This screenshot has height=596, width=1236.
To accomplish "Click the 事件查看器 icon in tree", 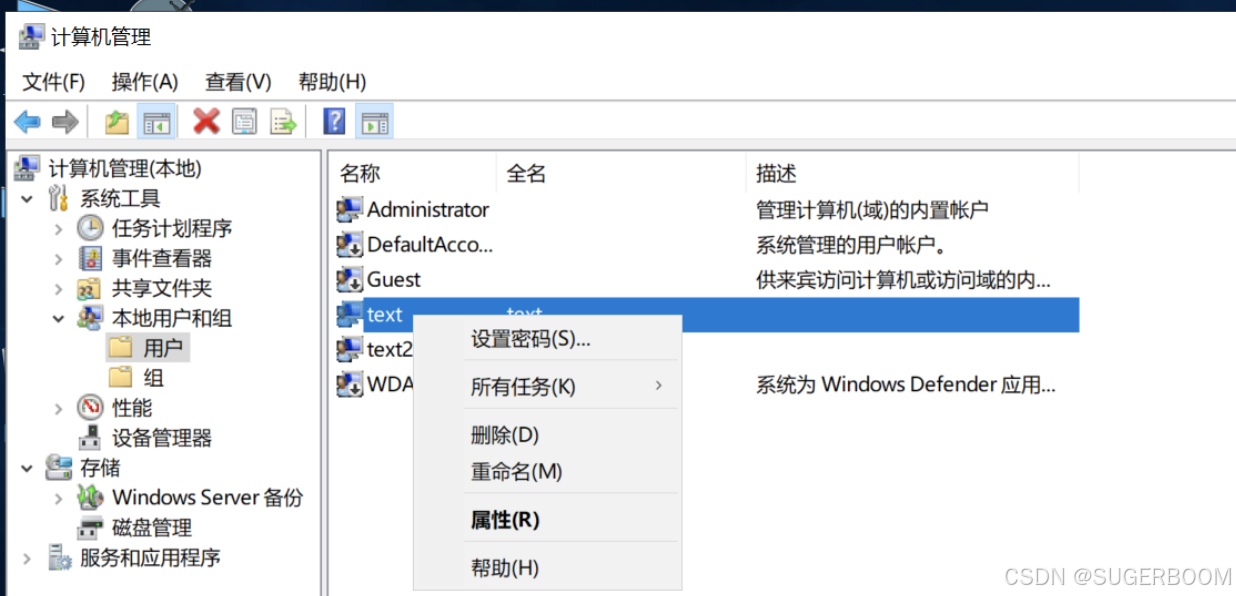I will (x=90, y=258).
